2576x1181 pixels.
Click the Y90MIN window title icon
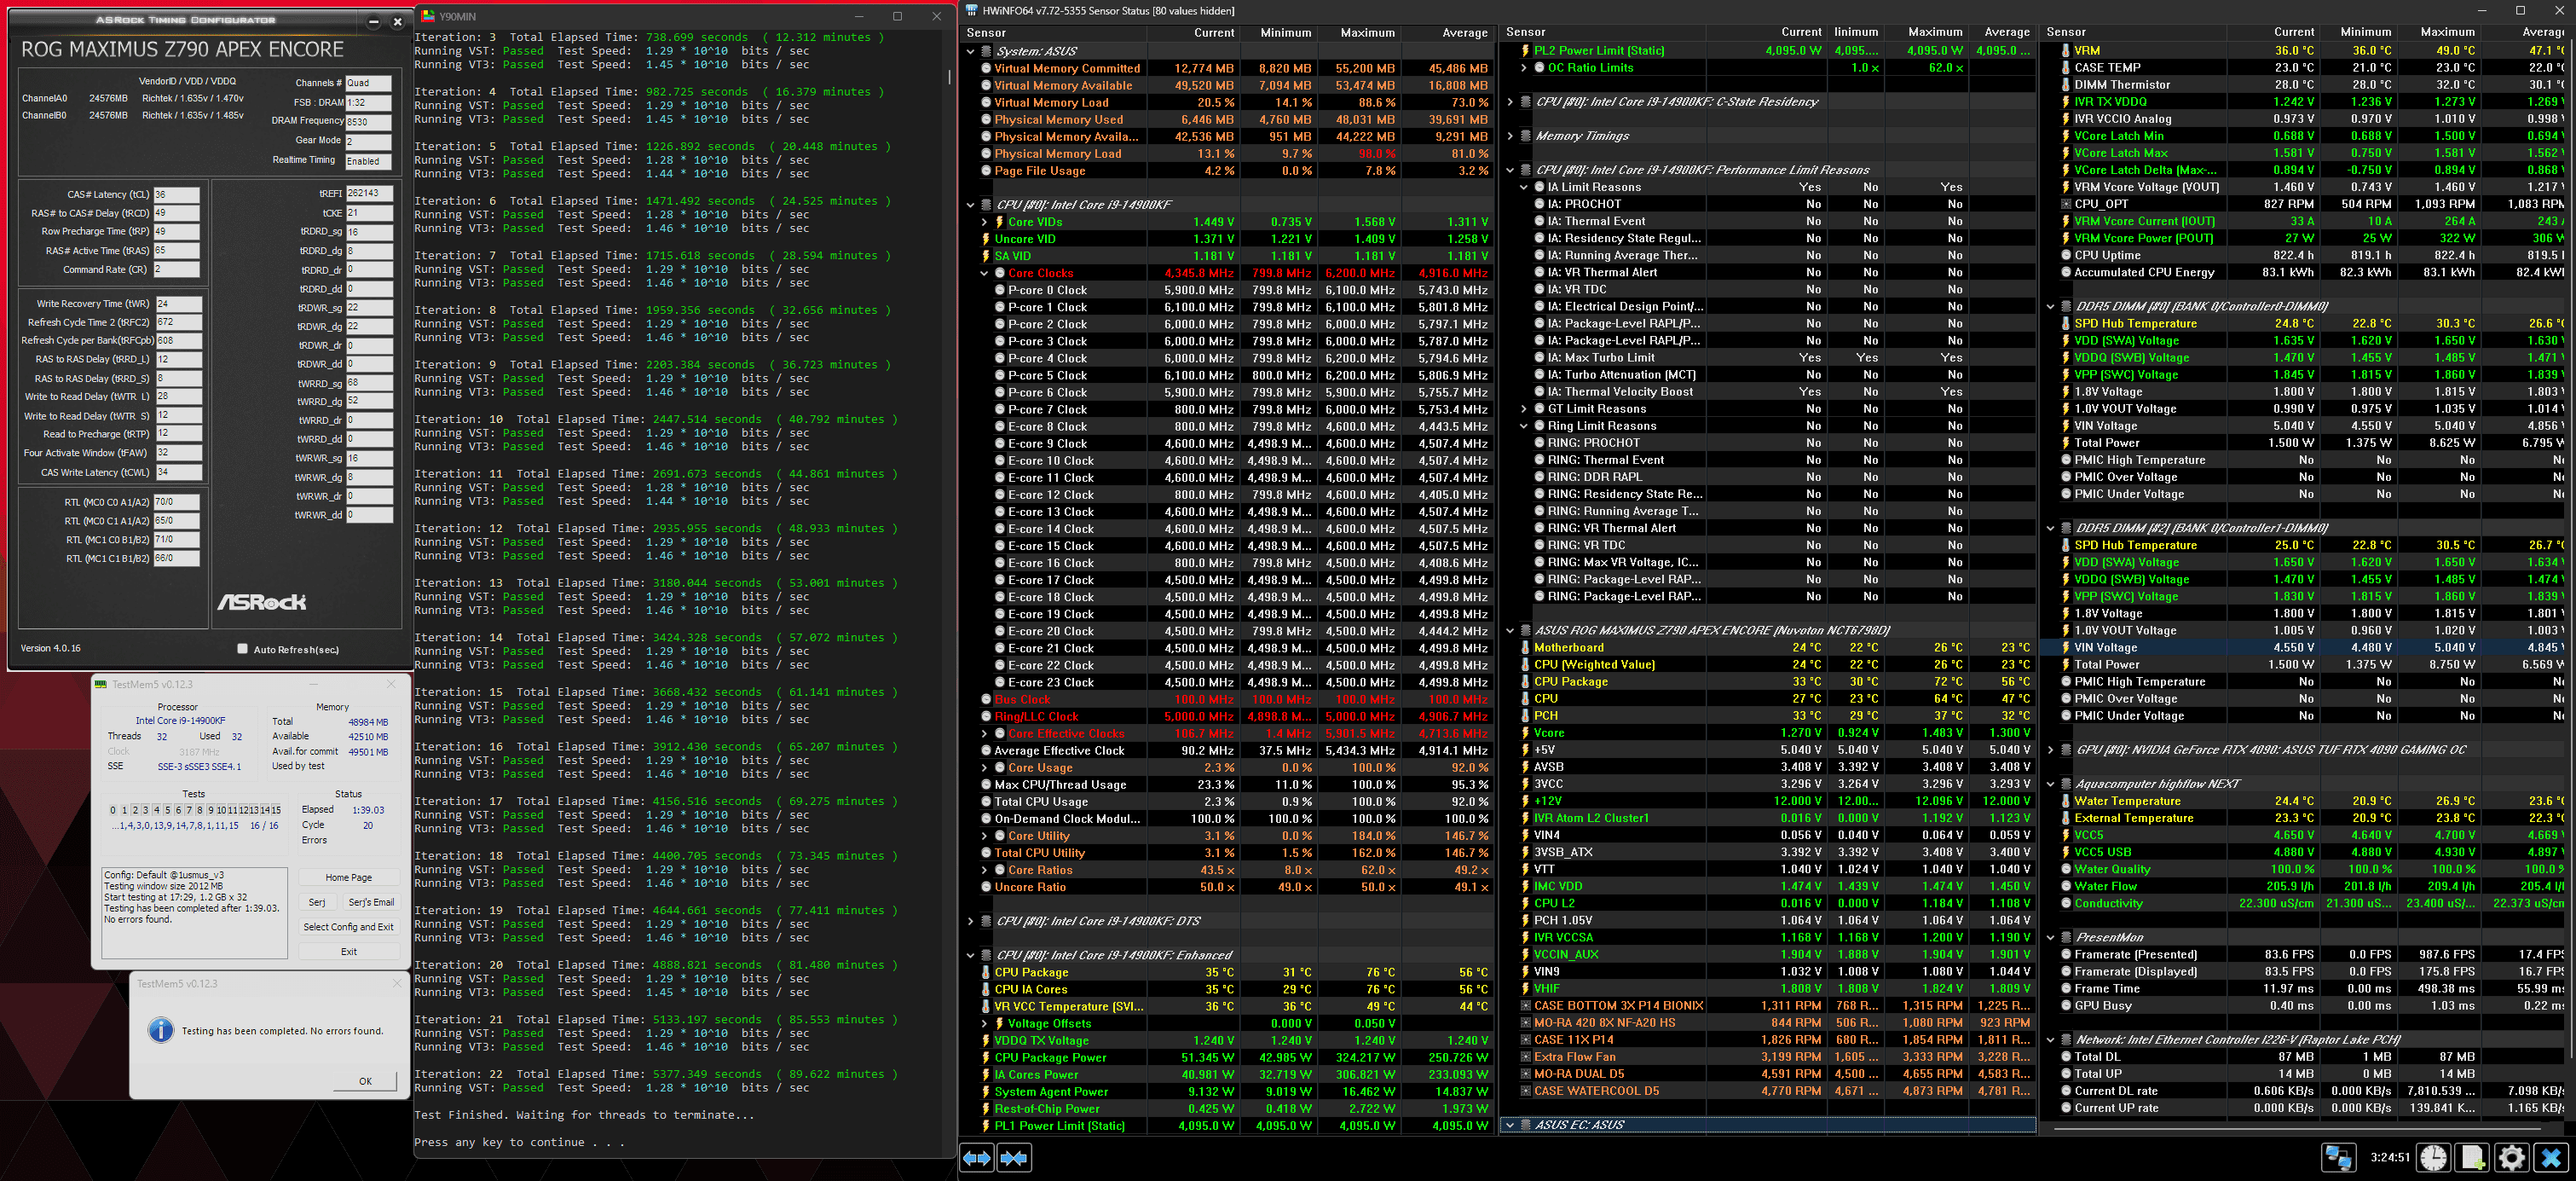(428, 16)
